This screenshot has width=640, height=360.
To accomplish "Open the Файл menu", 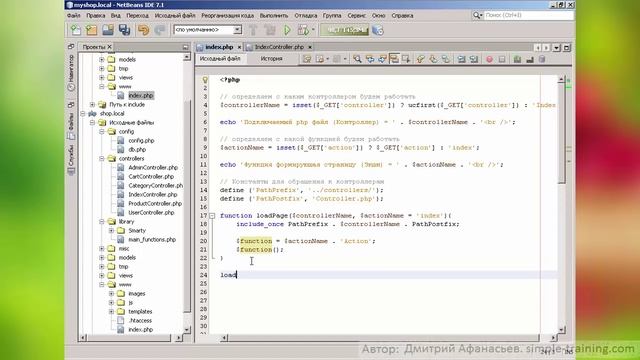I will pos(74,16).
